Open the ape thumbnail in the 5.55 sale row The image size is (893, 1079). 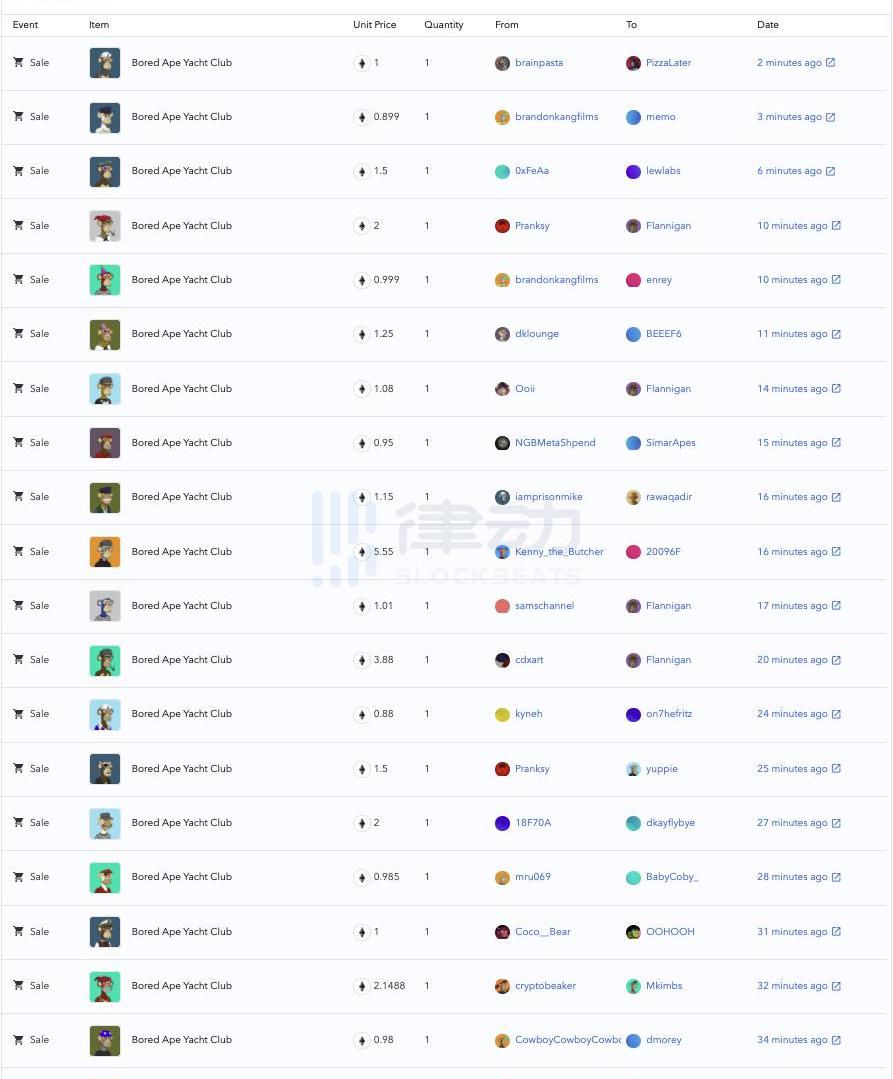[x=105, y=552]
